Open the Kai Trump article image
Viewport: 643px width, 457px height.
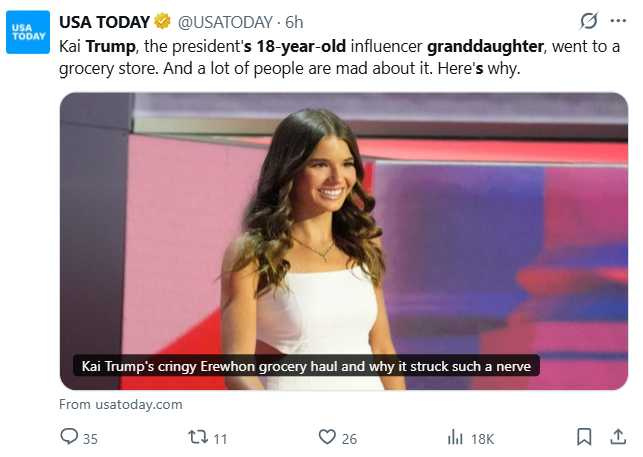tap(343, 220)
